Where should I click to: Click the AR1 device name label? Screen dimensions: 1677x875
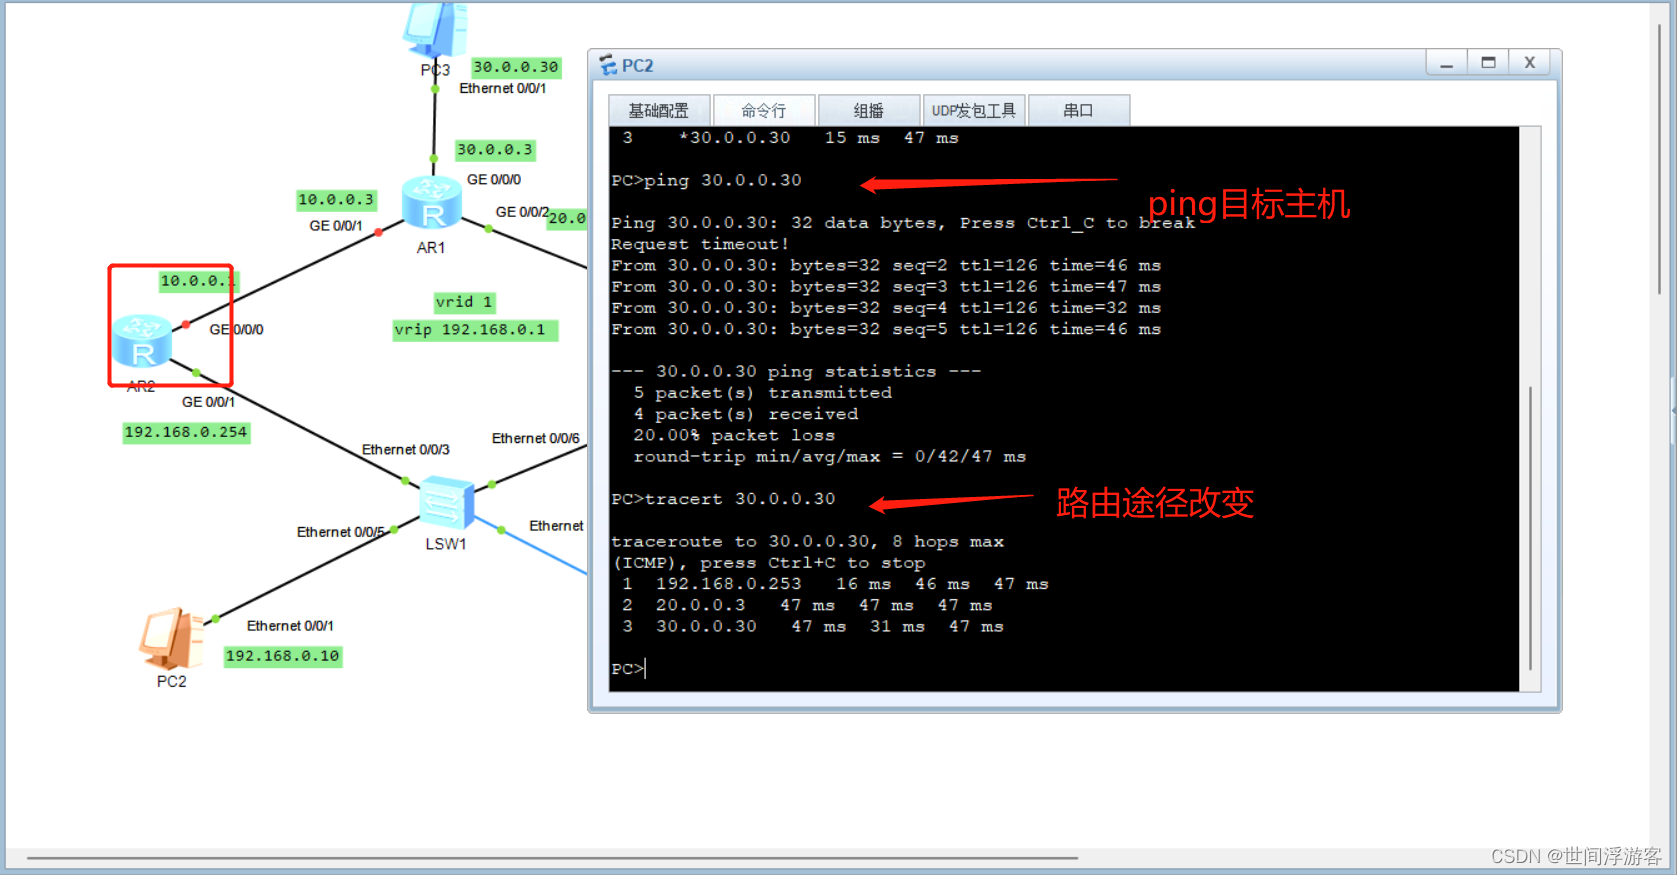(x=431, y=248)
